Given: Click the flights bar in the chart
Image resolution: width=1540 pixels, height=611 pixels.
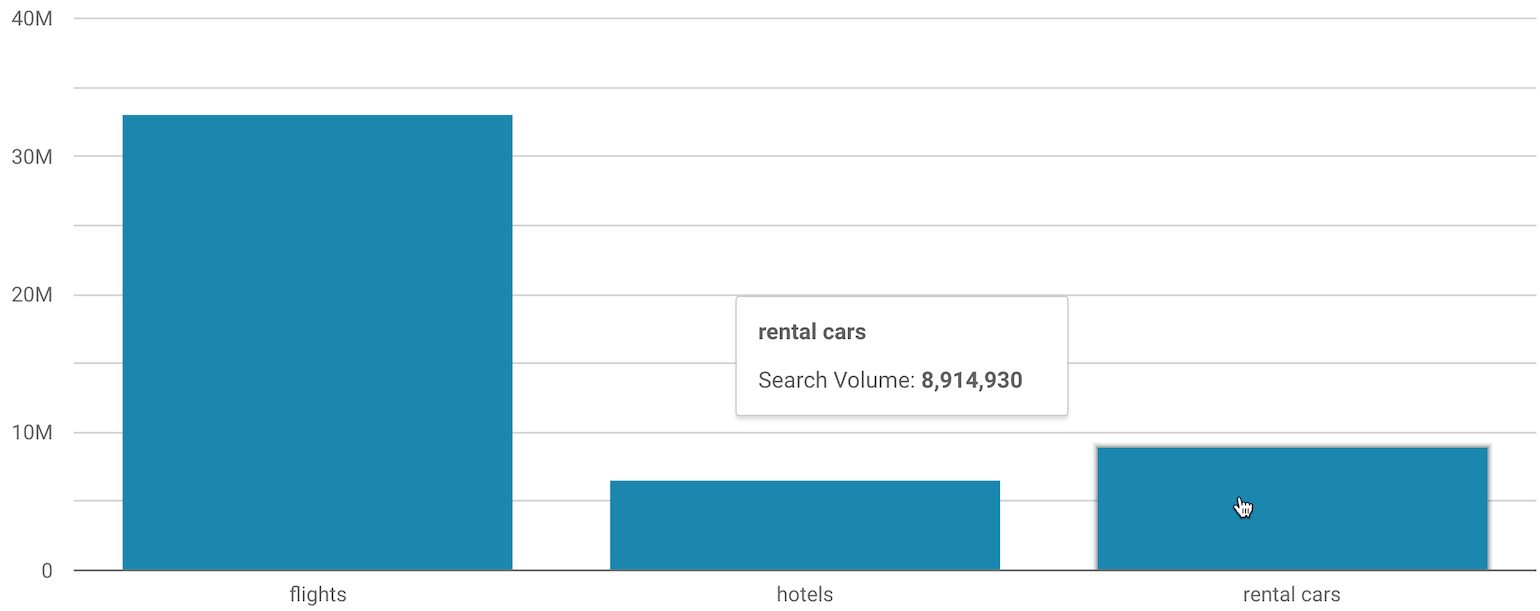Looking at the screenshot, I should click(x=317, y=342).
